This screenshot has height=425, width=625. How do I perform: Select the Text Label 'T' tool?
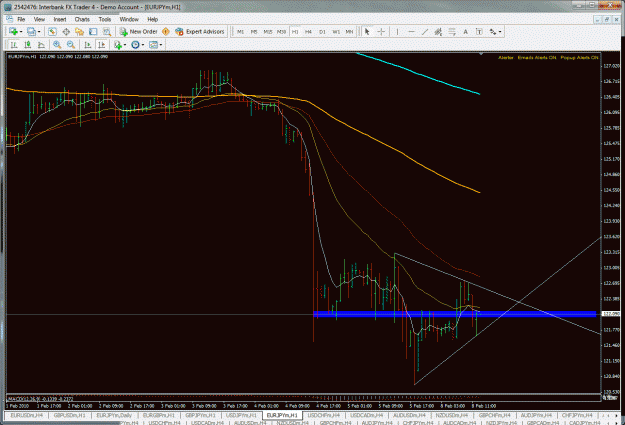[479, 31]
